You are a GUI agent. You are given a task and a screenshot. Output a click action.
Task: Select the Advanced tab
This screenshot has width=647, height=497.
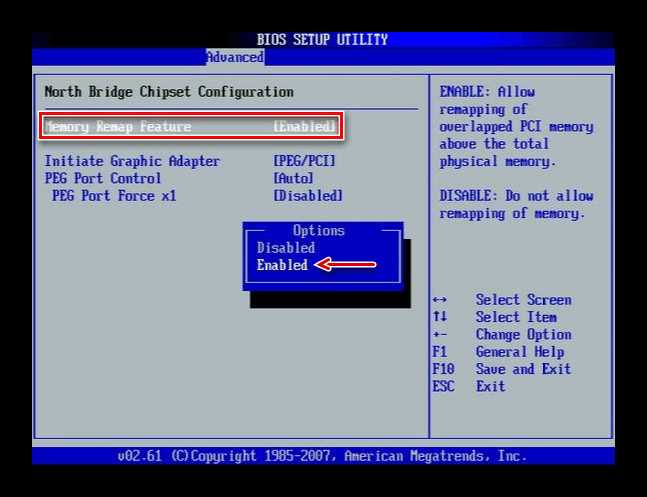[235, 57]
